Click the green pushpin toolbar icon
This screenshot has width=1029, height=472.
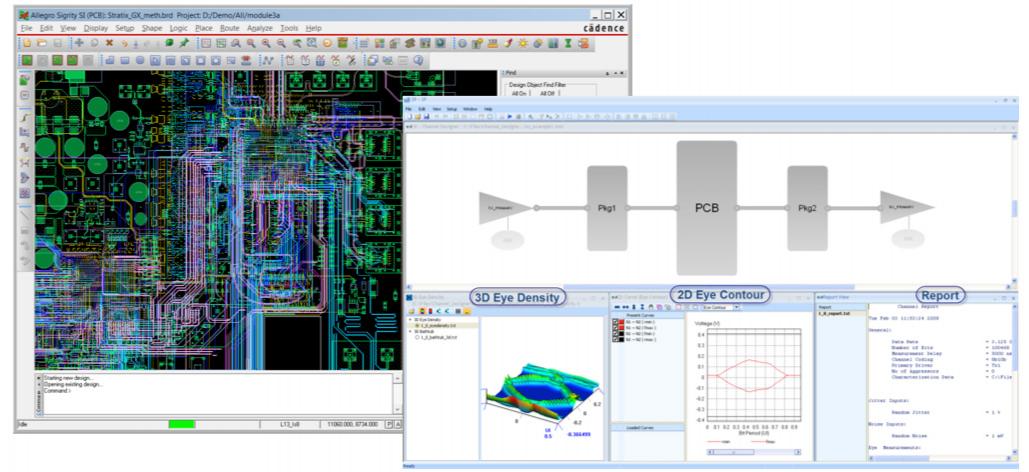click(184, 43)
